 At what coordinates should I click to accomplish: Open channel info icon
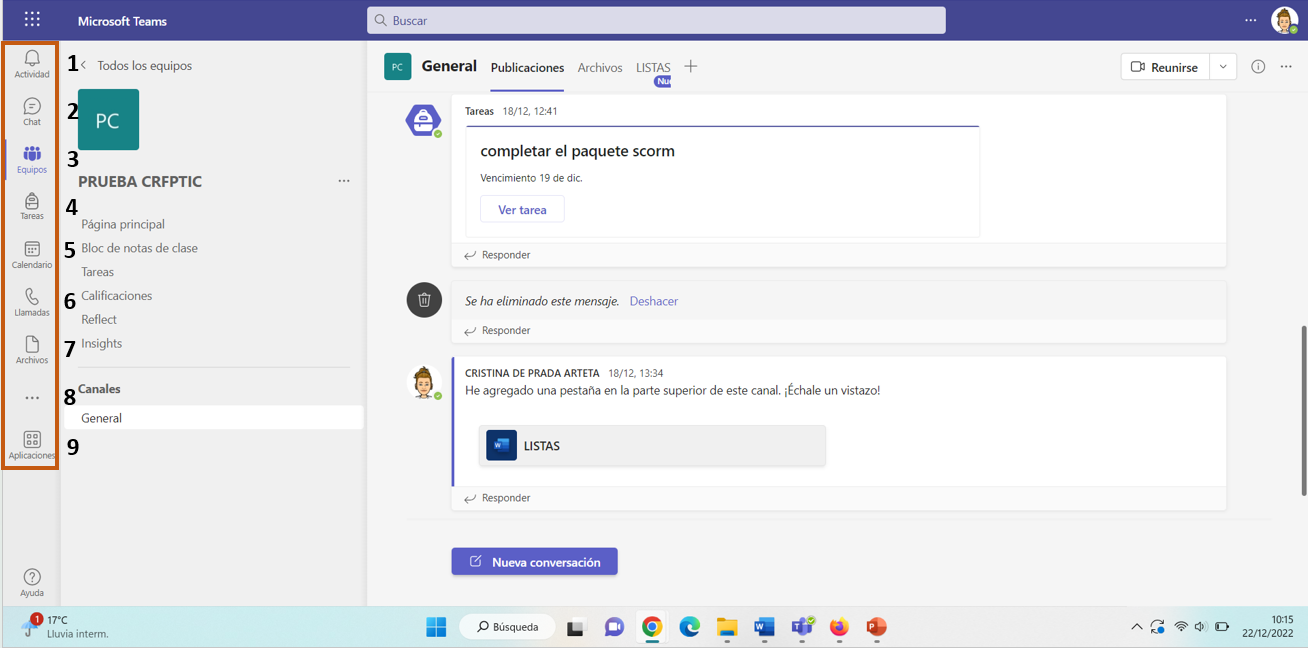click(x=1258, y=67)
